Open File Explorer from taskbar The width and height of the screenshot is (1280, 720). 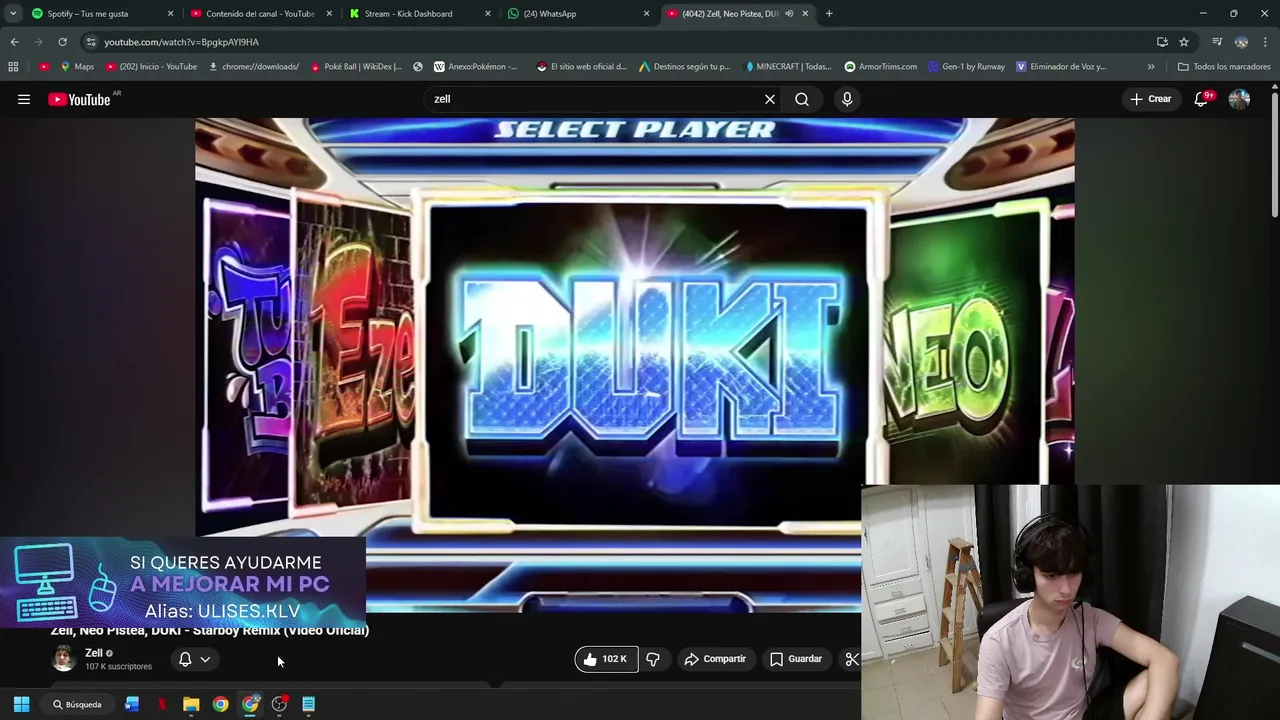click(x=191, y=704)
